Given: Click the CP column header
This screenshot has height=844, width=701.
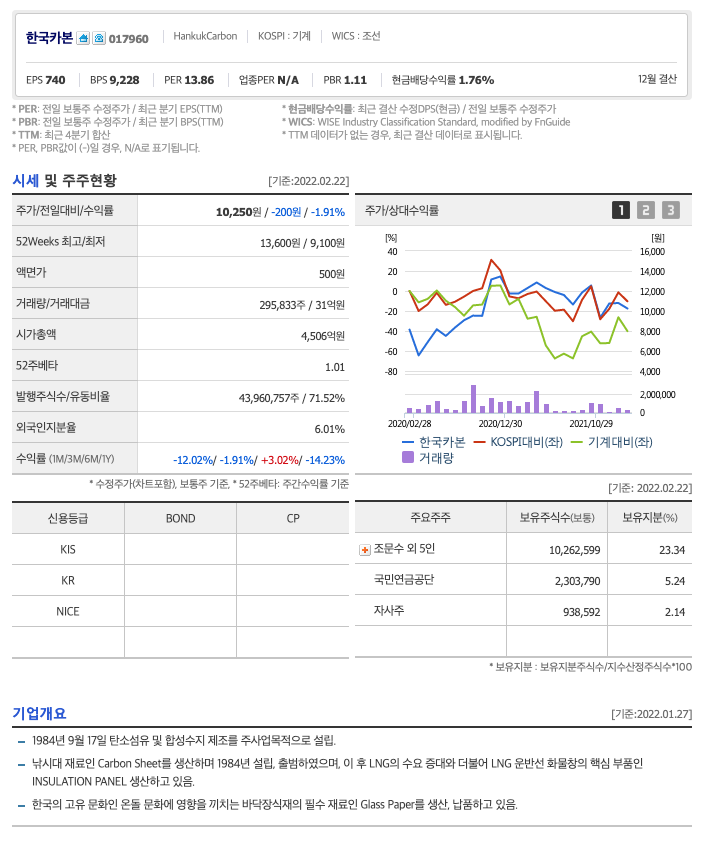Looking at the screenshot, I should (x=293, y=518).
